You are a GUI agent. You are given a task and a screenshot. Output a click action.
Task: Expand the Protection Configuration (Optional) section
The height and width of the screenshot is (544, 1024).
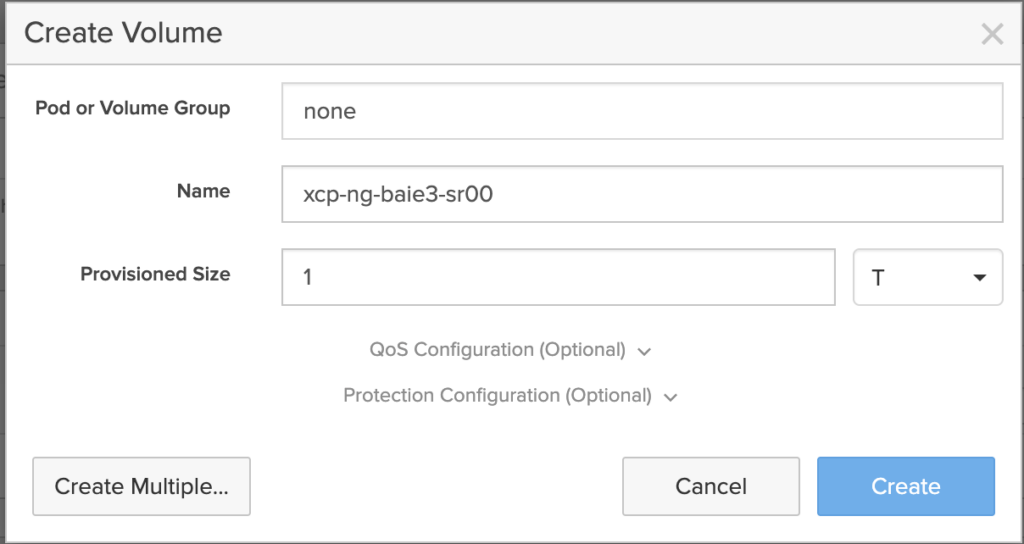pyautogui.click(x=497, y=396)
